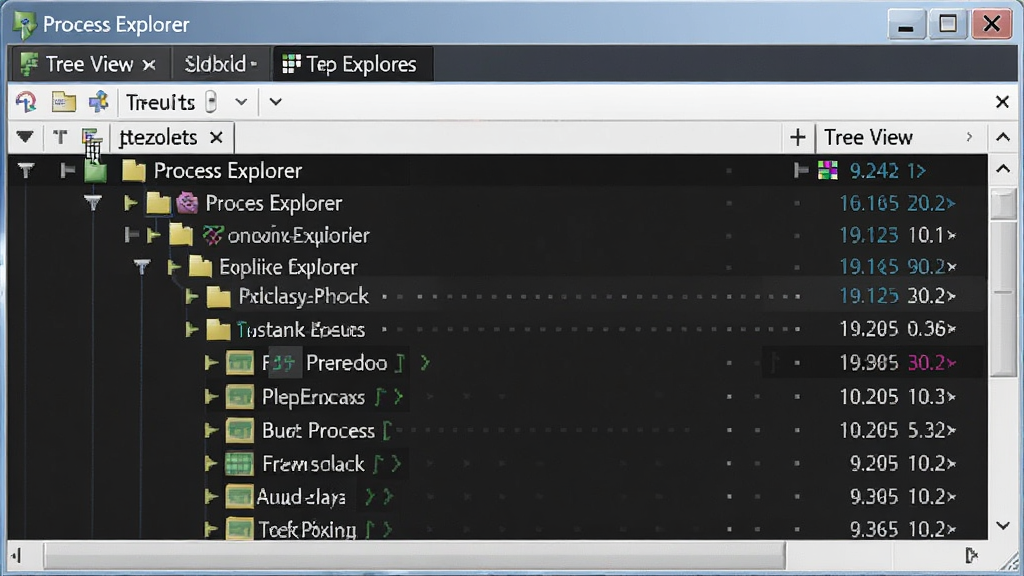Open the Treuits dropdown arrow
Screen dimensions: 1024x576
[x=241, y=103]
